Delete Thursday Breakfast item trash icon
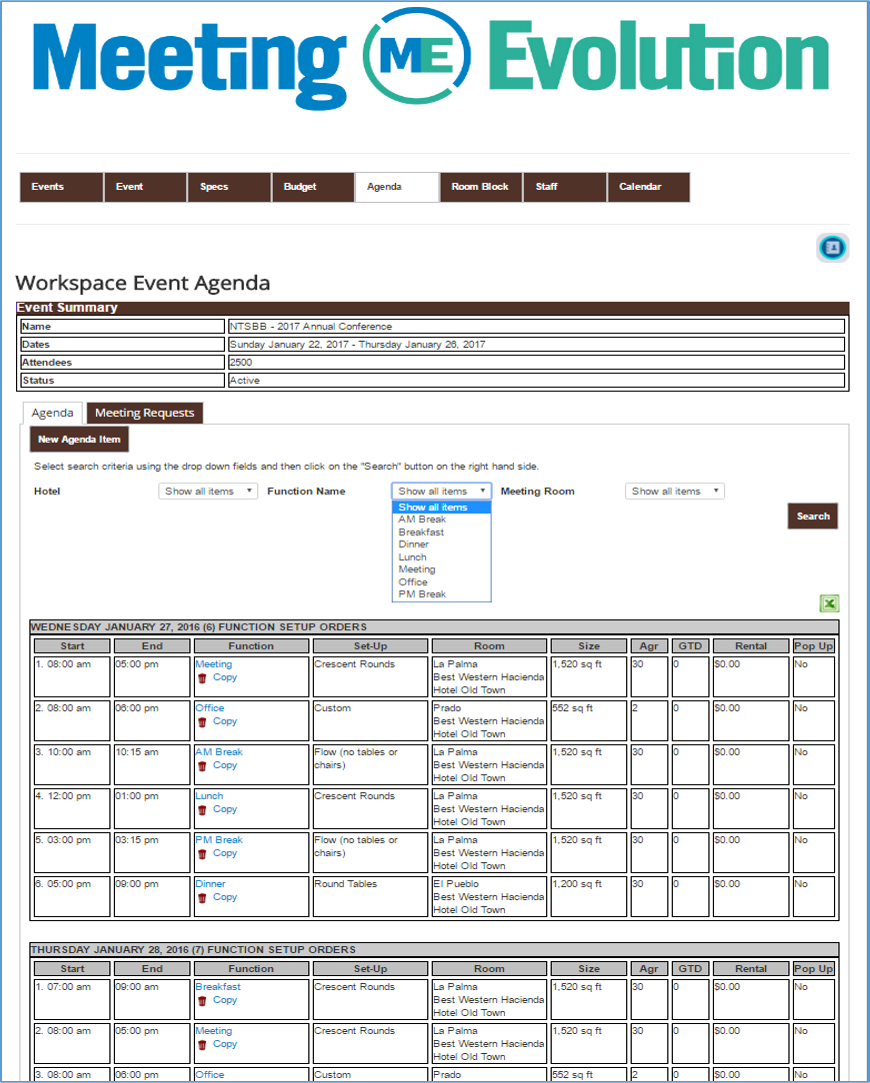Viewport: 870px width, 1083px height. [x=202, y=1001]
